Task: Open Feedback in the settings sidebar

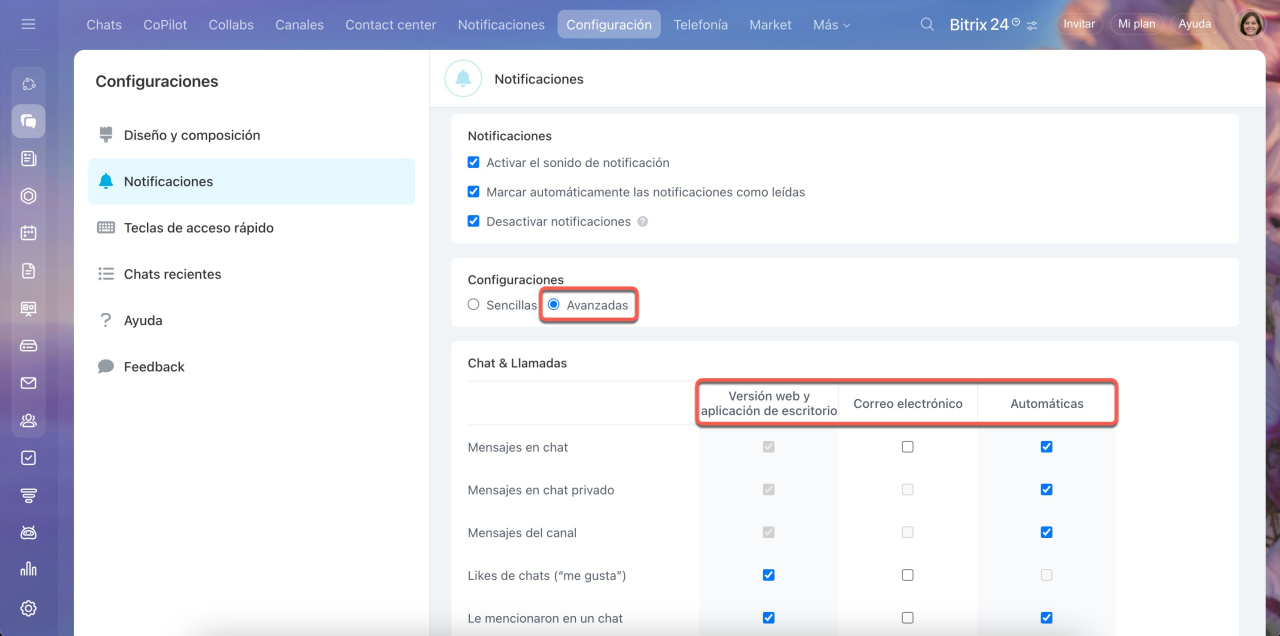Action: click(x=251, y=367)
